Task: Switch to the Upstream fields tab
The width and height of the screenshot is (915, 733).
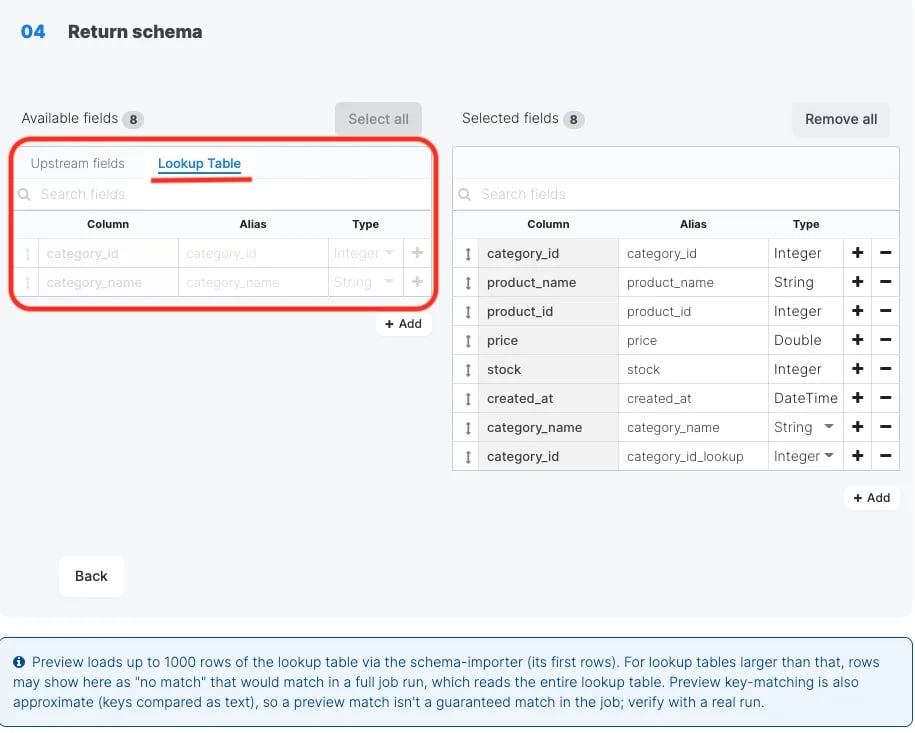Action: click(x=78, y=163)
